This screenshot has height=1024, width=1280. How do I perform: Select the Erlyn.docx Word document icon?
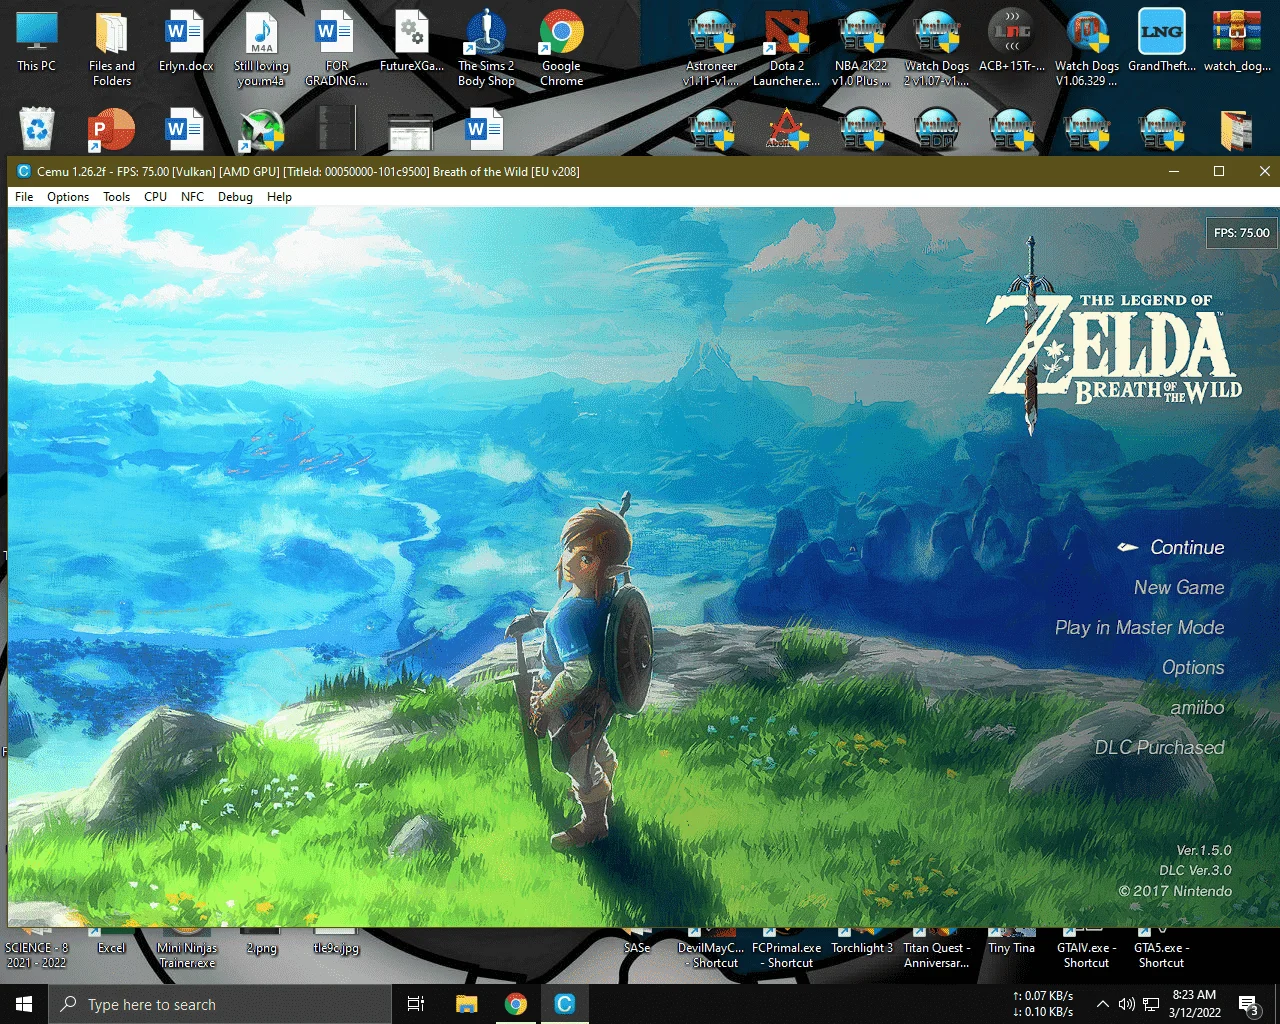click(x=186, y=43)
